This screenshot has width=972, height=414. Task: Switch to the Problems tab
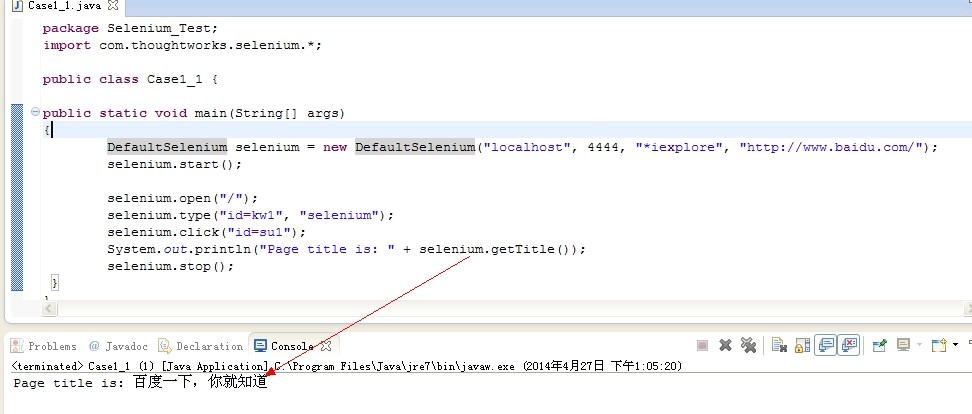tap(44, 346)
